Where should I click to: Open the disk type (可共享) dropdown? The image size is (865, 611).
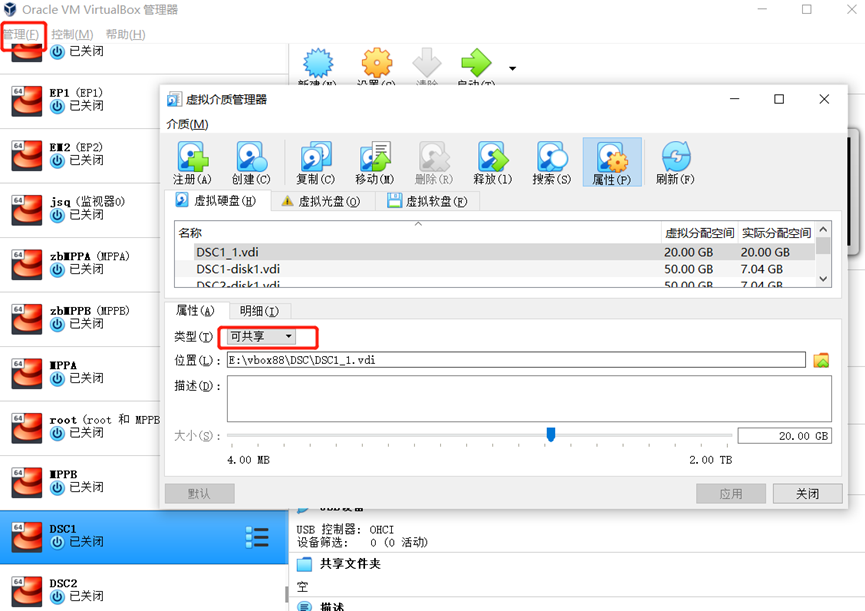pos(261,336)
